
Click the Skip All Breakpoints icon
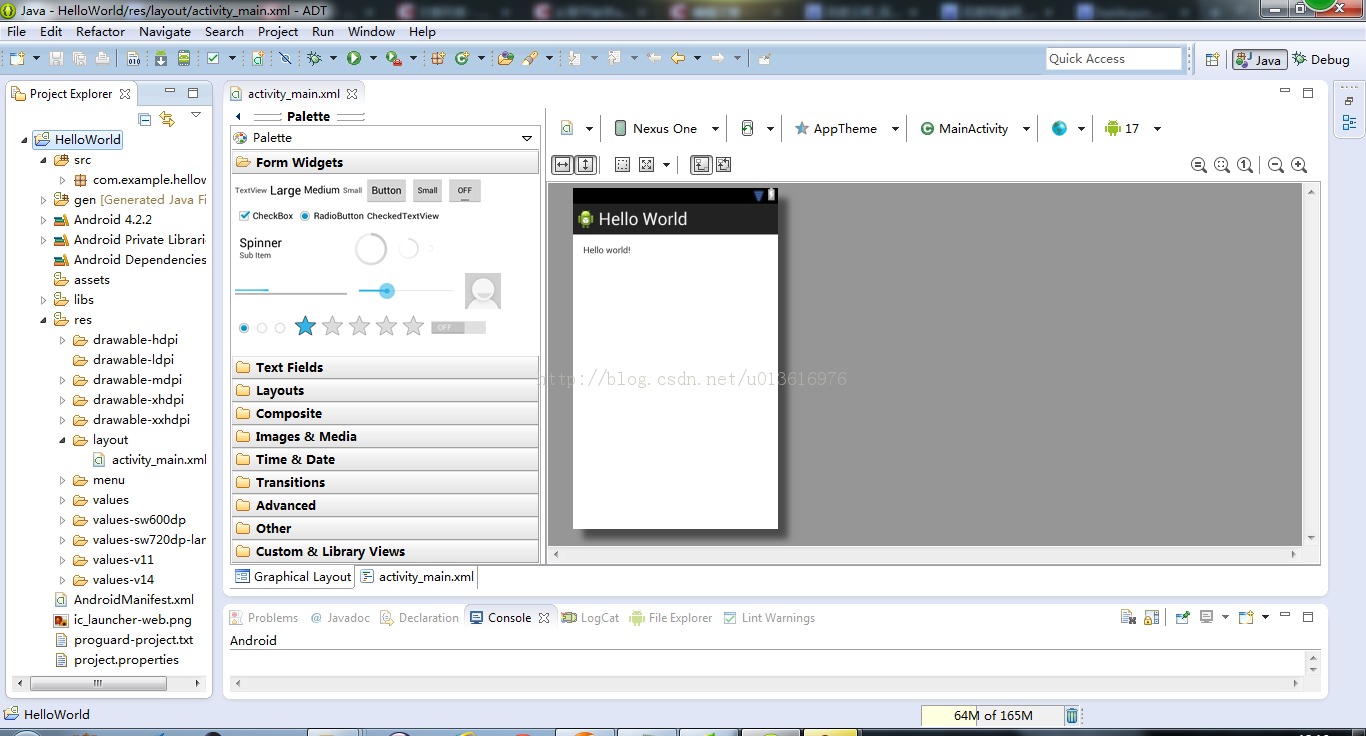(x=285, y=59)
